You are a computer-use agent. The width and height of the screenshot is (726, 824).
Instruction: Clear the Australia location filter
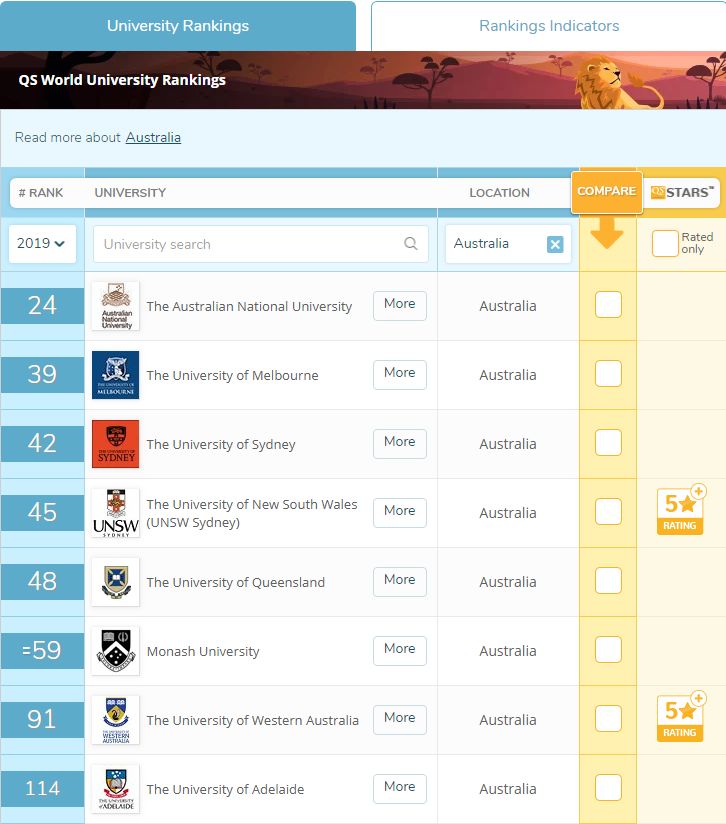click(555, 244)
